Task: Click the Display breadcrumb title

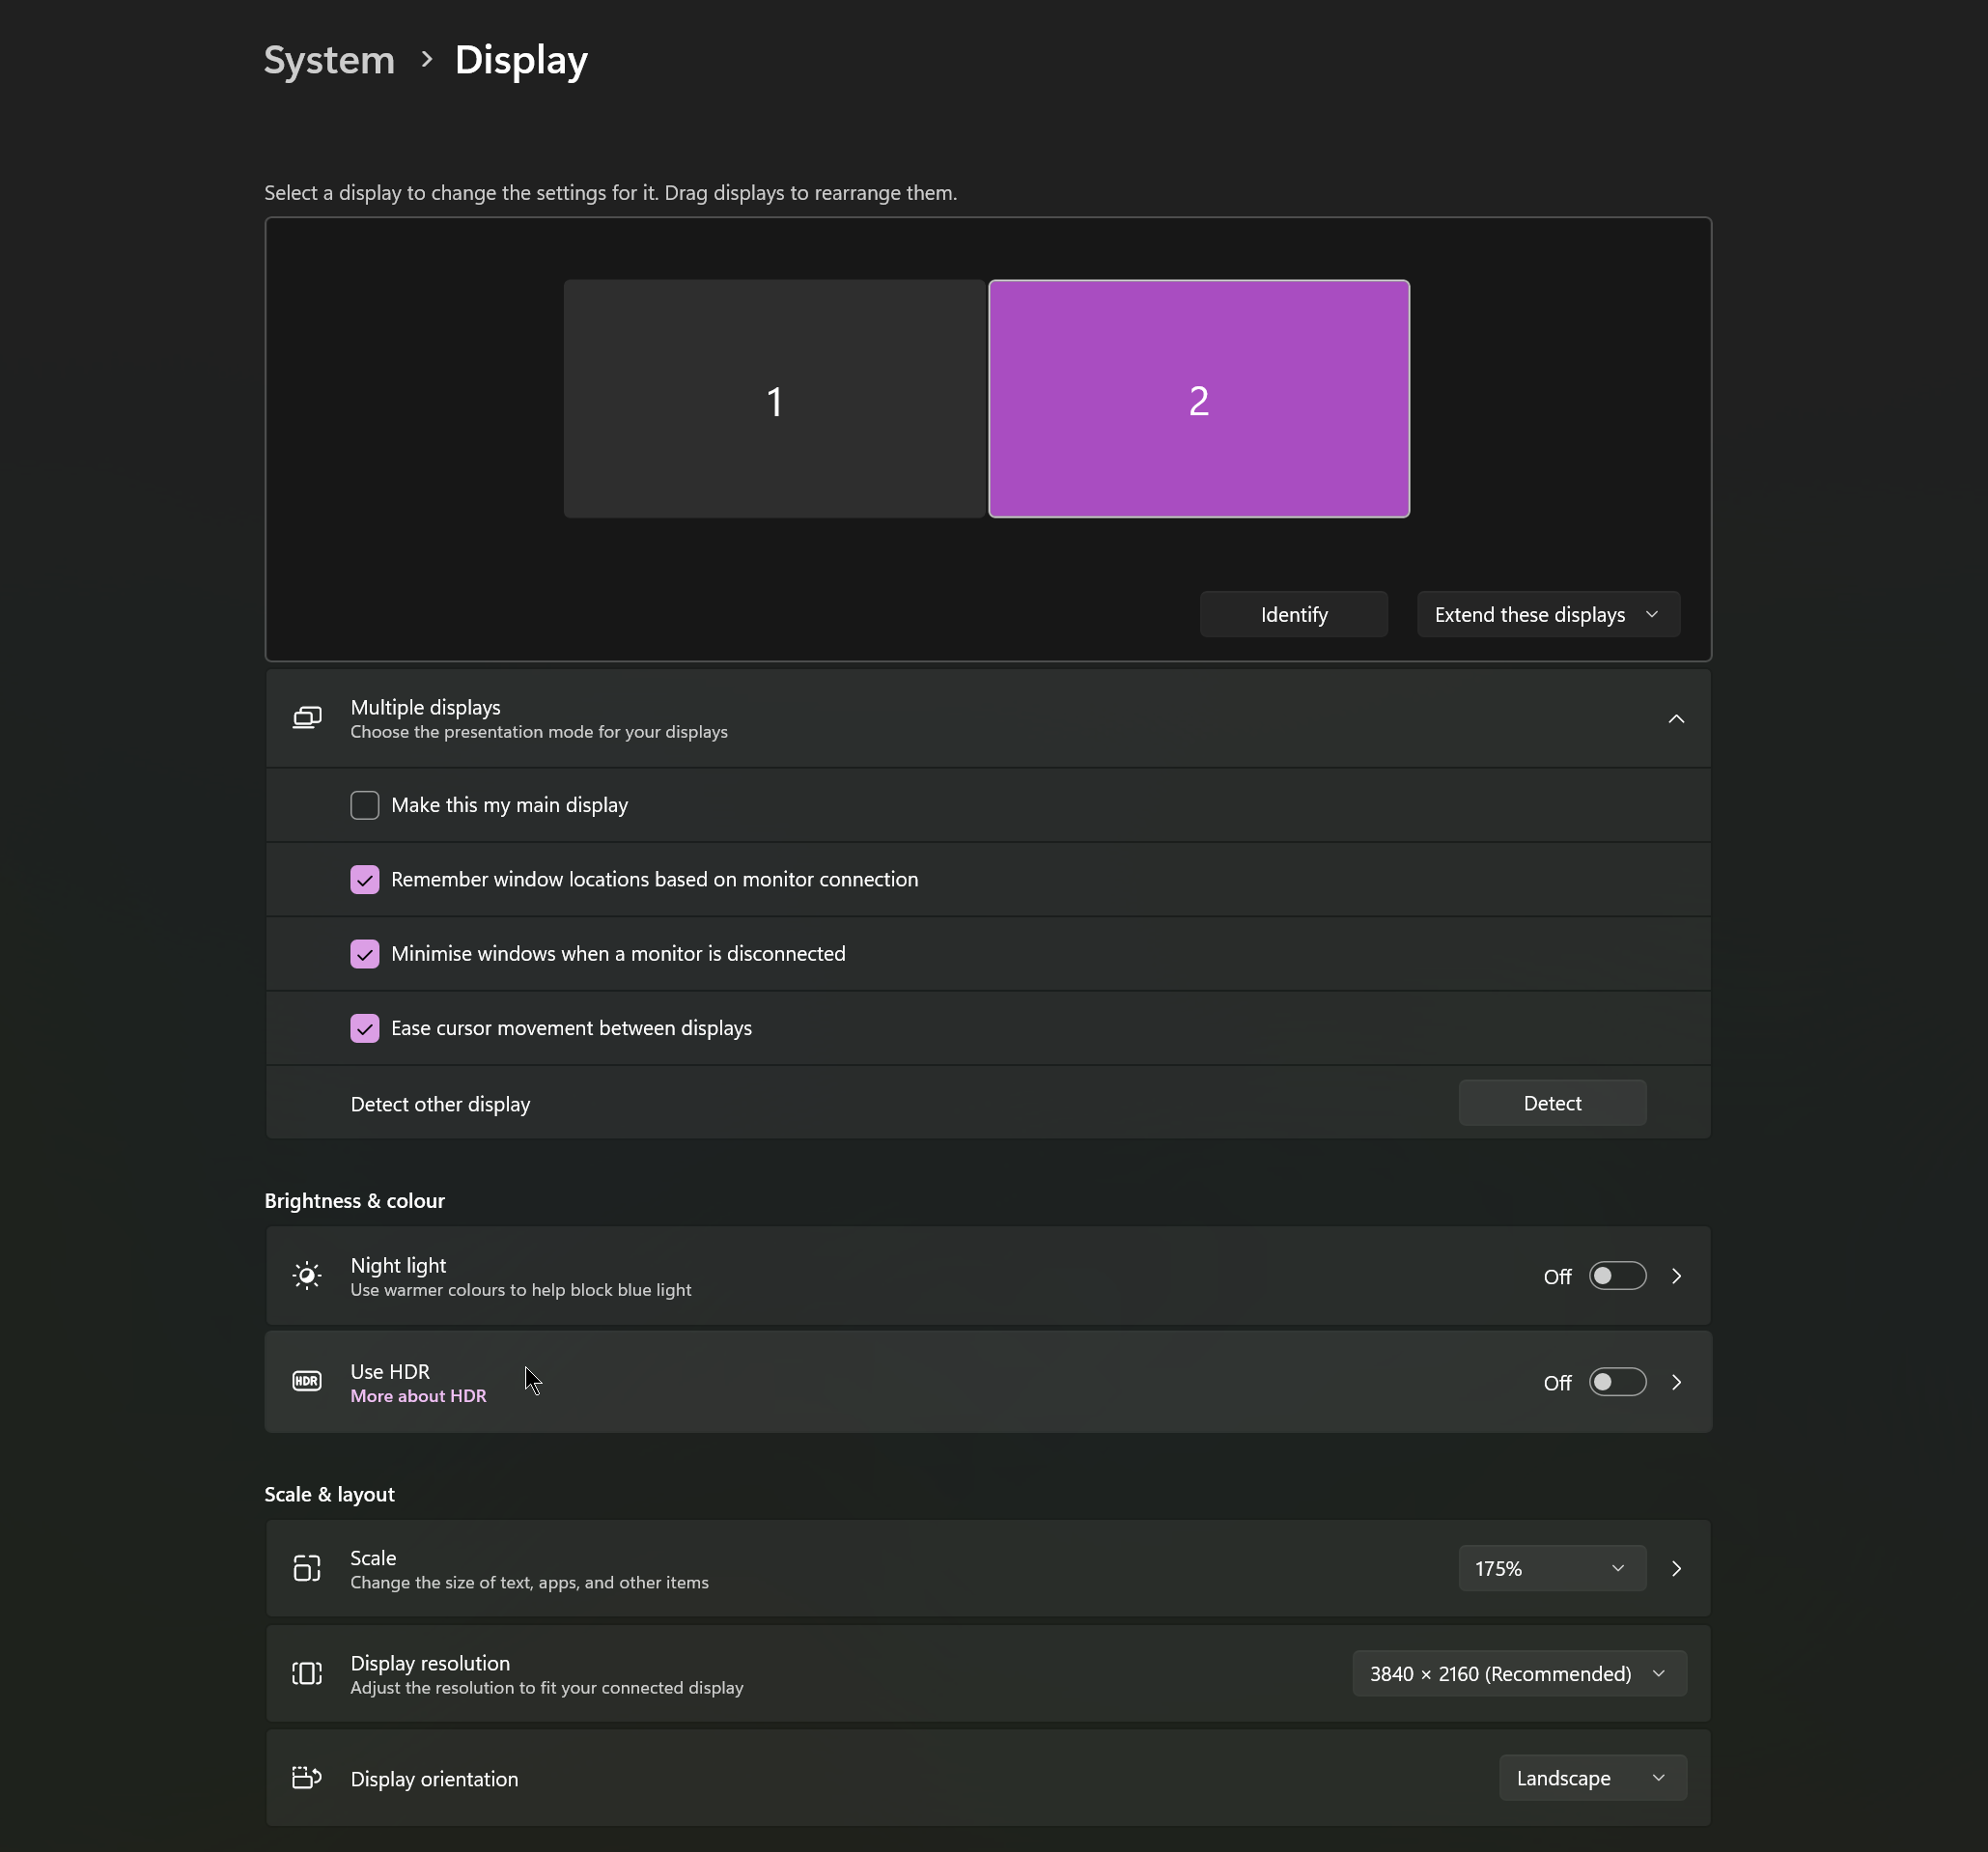Action: pos(521,60)
